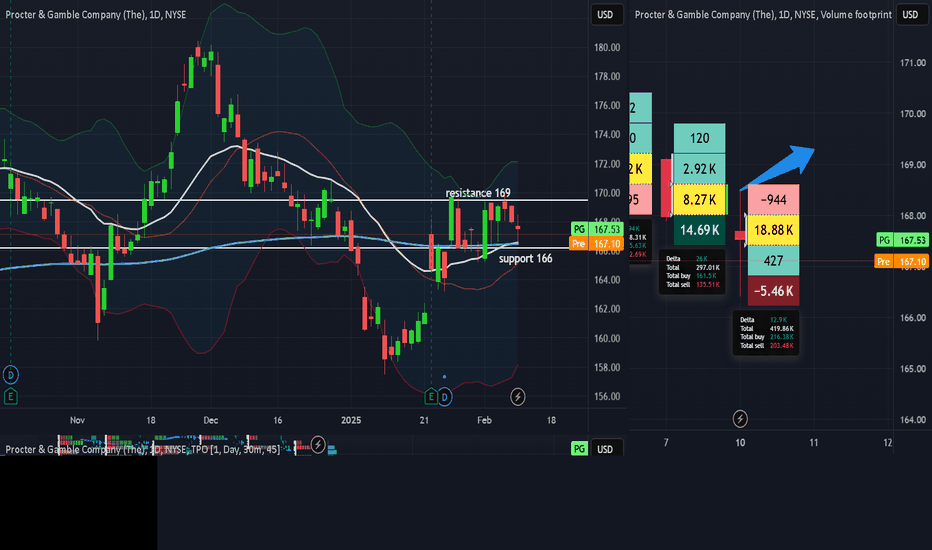The image size is (932, 550).
Task: Click the Volume footprint chart title
Action: click(763, 14)
